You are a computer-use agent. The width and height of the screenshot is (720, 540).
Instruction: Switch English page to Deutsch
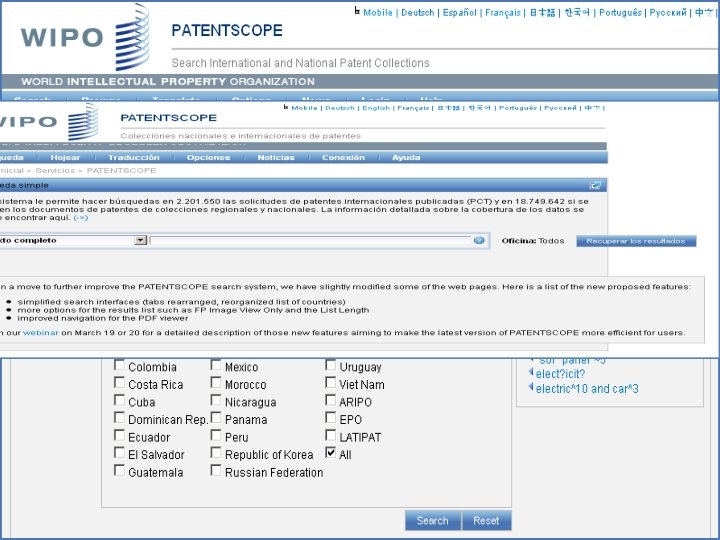(x=417, y=12)
